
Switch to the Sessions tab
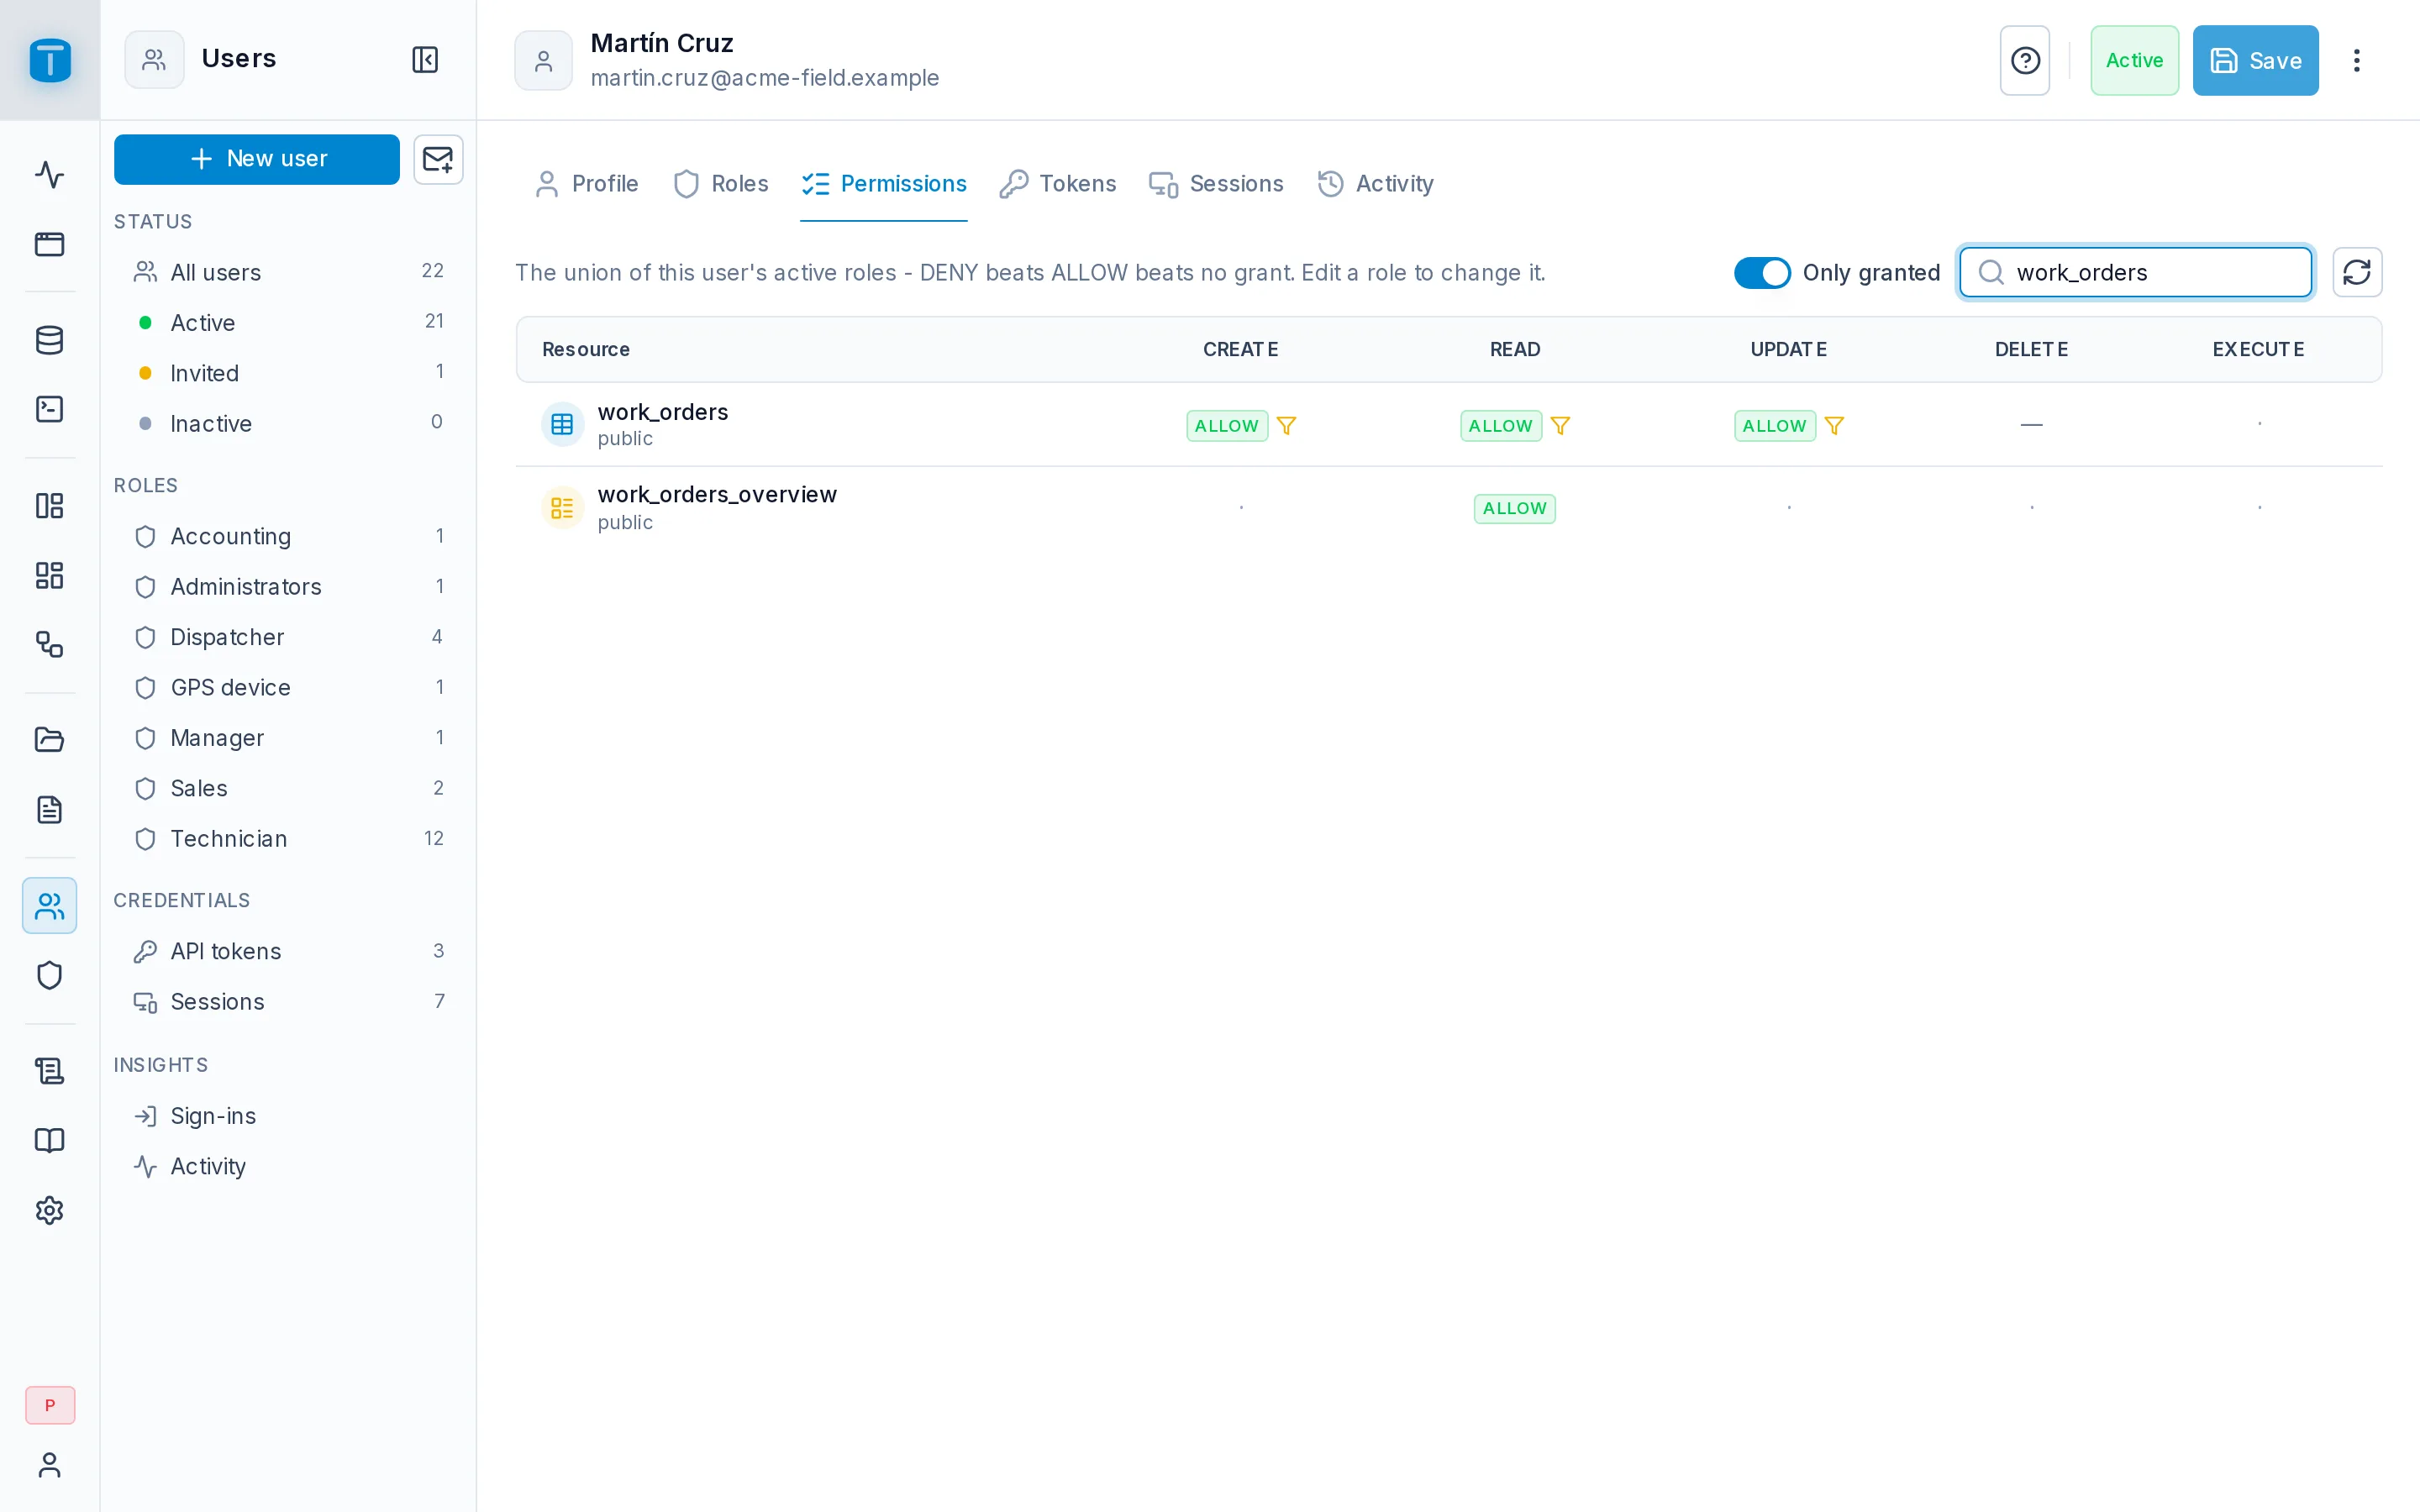(x=1216, y=184)
